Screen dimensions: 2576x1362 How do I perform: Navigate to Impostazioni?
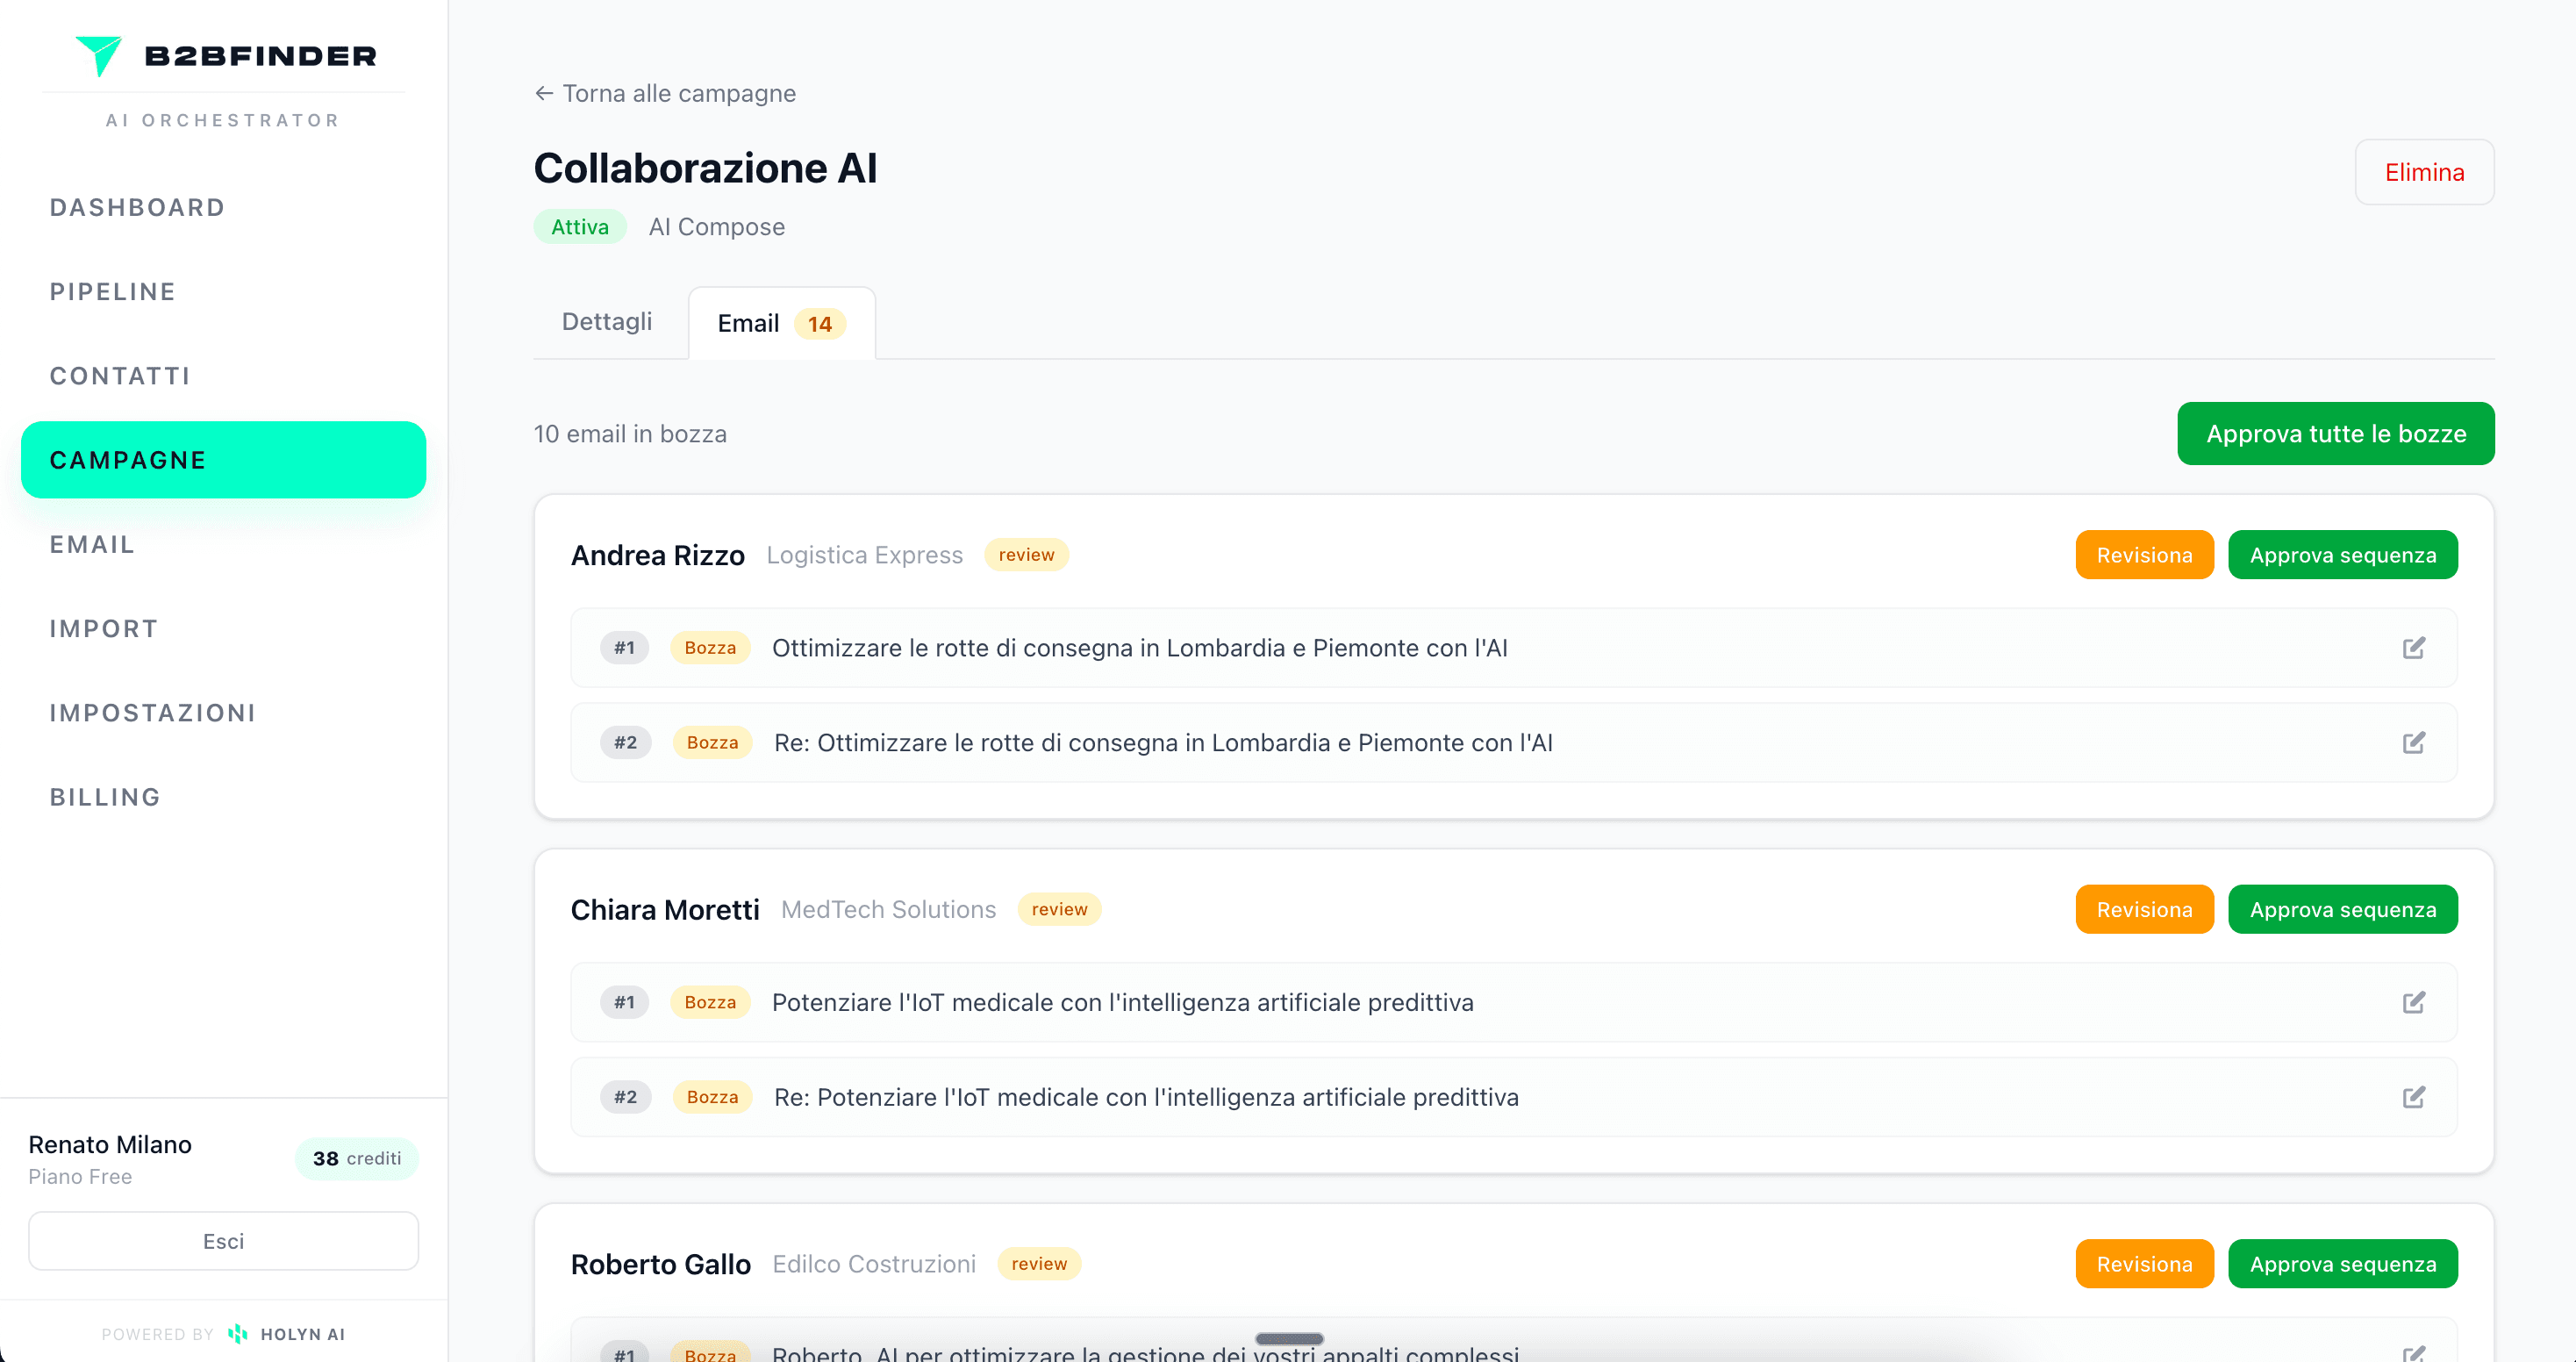(152, 713)
